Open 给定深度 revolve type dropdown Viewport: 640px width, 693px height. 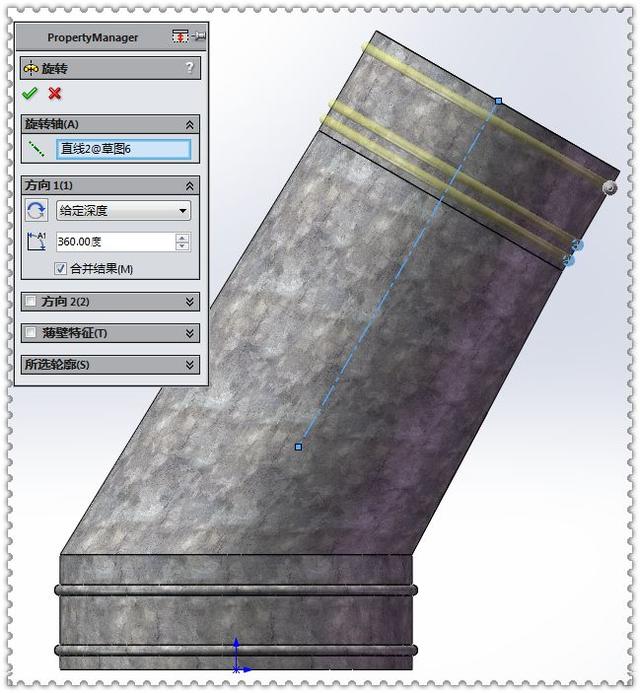(x=123, y=210)
